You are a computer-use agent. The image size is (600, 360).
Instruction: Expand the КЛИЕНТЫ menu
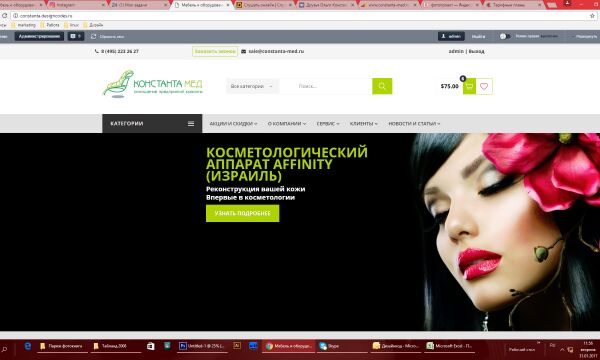(x=364, y=124)
